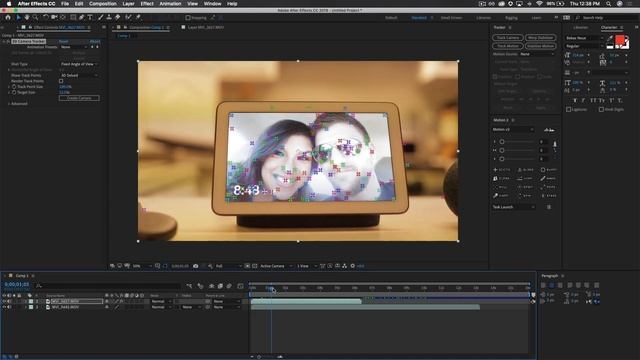Toggle the Render Track Points checkbox

[x=61, y=81]
